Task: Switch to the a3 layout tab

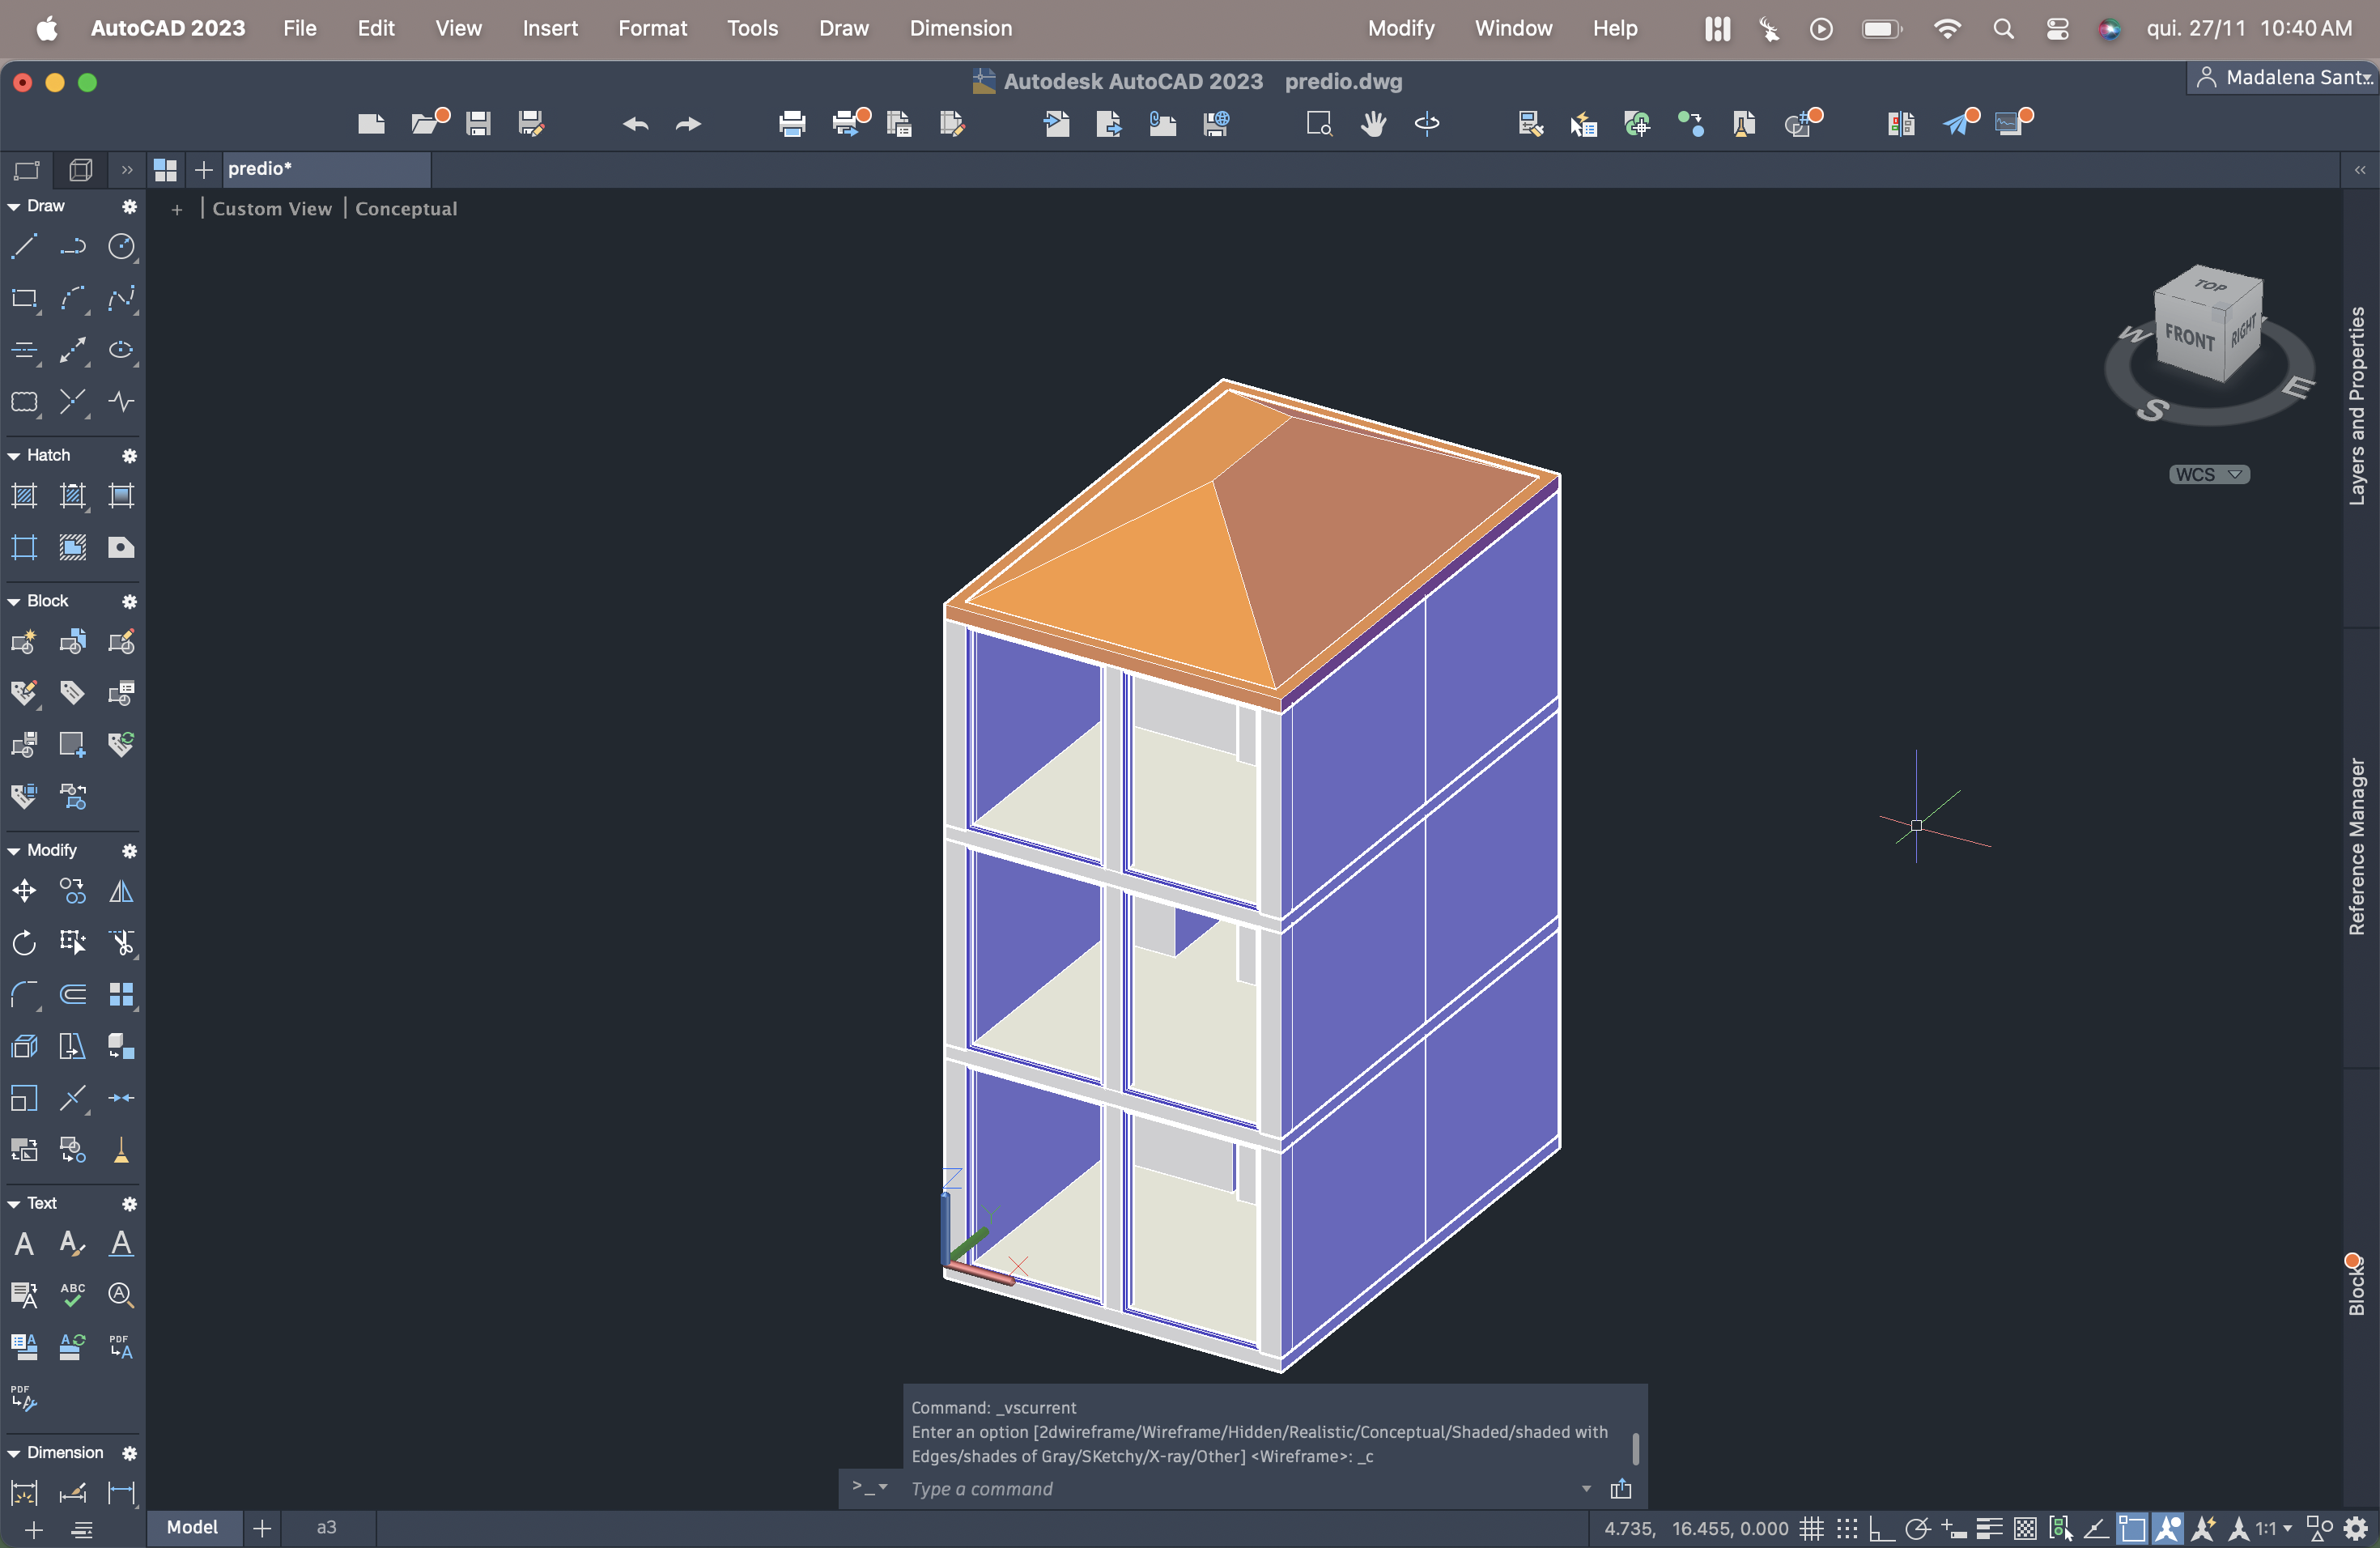Action: (326, 1527)
